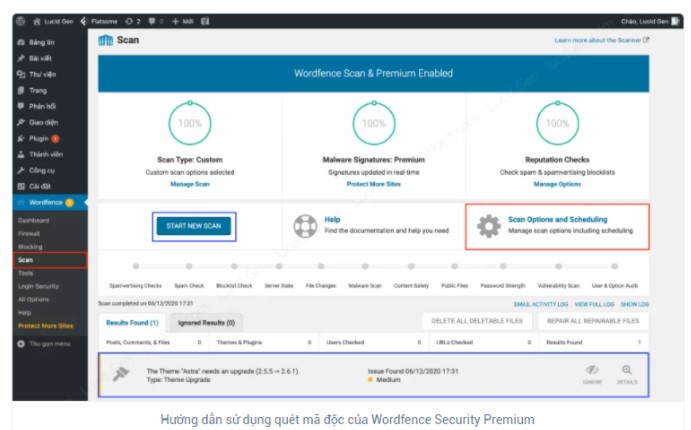The width and height of the screenshot is (691, 430).
Task: Click the Plugin icon in the sidebar
Action: coord(21,138)
